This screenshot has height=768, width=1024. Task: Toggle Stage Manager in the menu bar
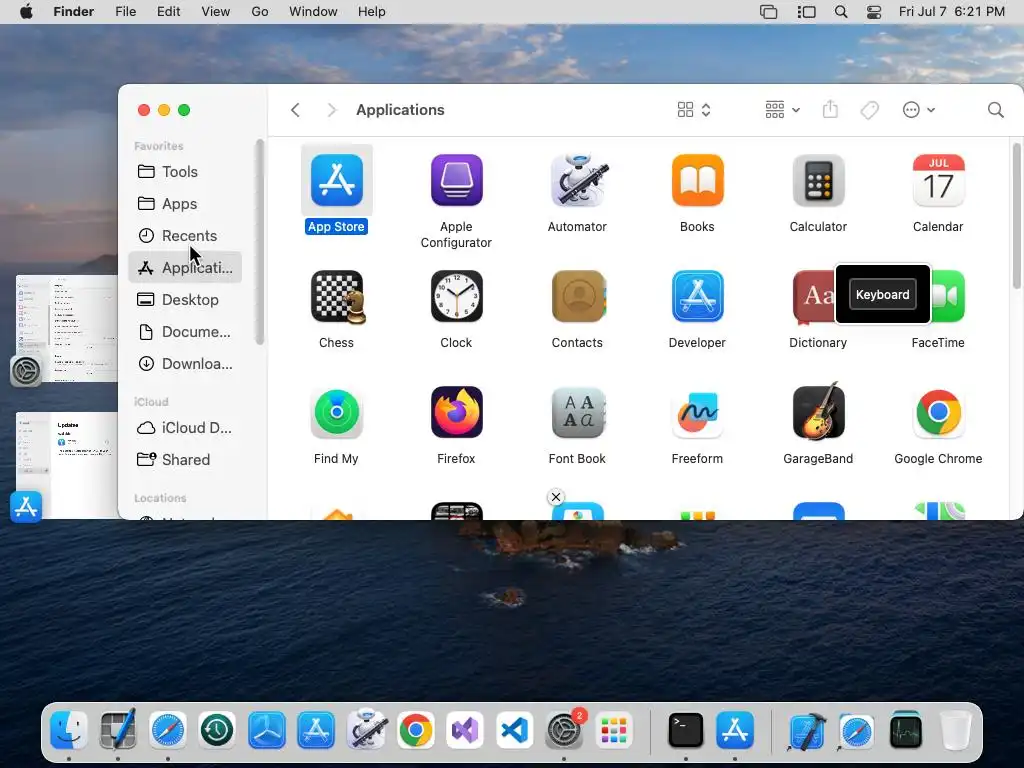coord(807,12)
